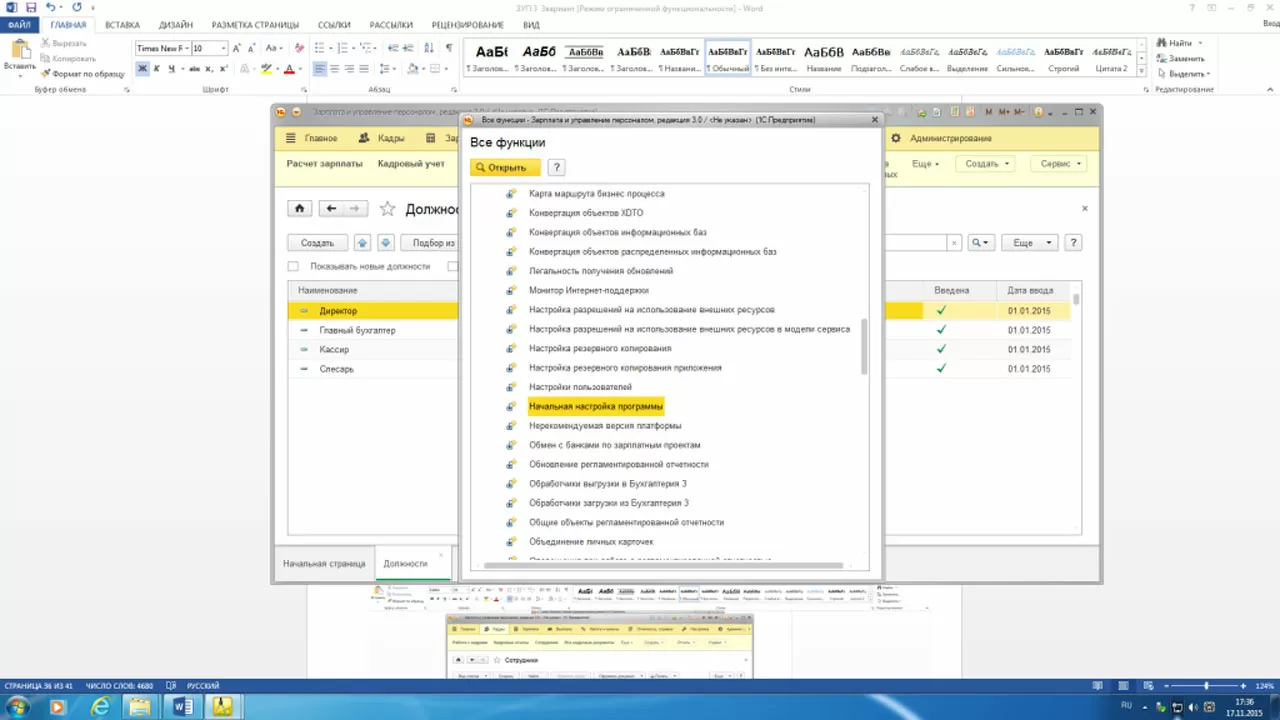Viewport: 1280px width, 720px height.
Task: Click the Word zoom slider in status bar
Action: point(1206,686)
